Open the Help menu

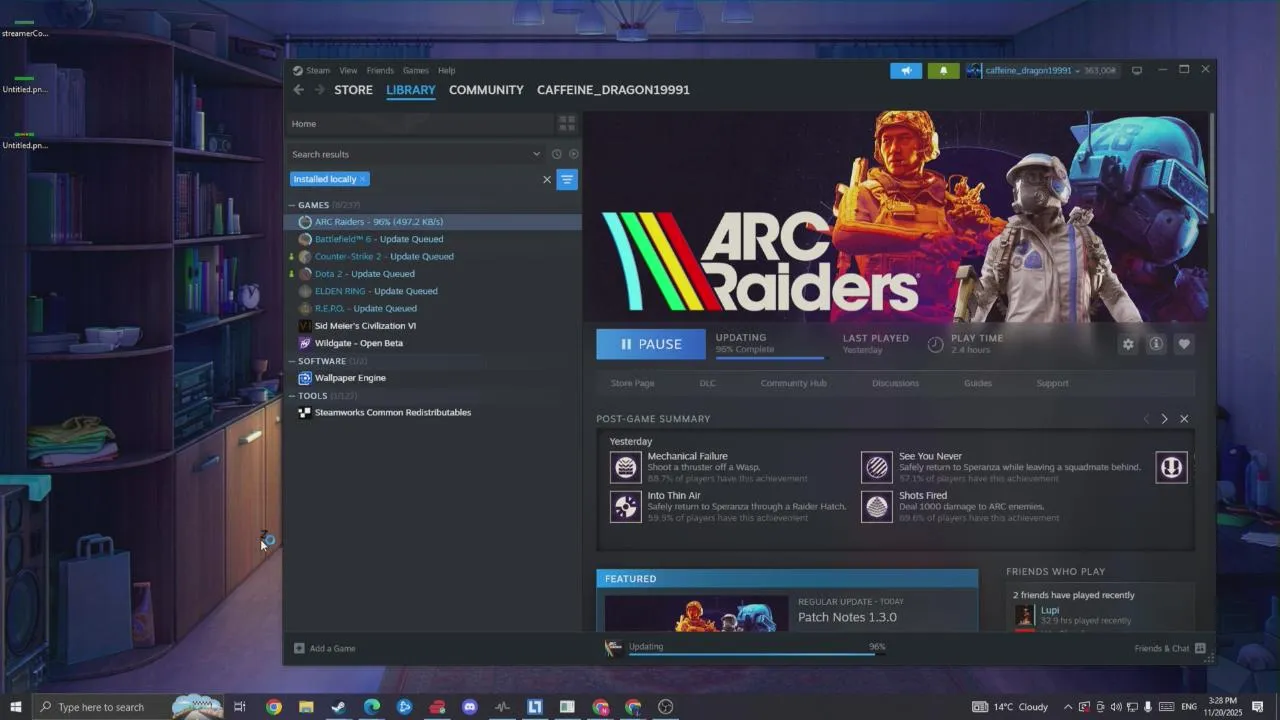click(x=447, y=71)
